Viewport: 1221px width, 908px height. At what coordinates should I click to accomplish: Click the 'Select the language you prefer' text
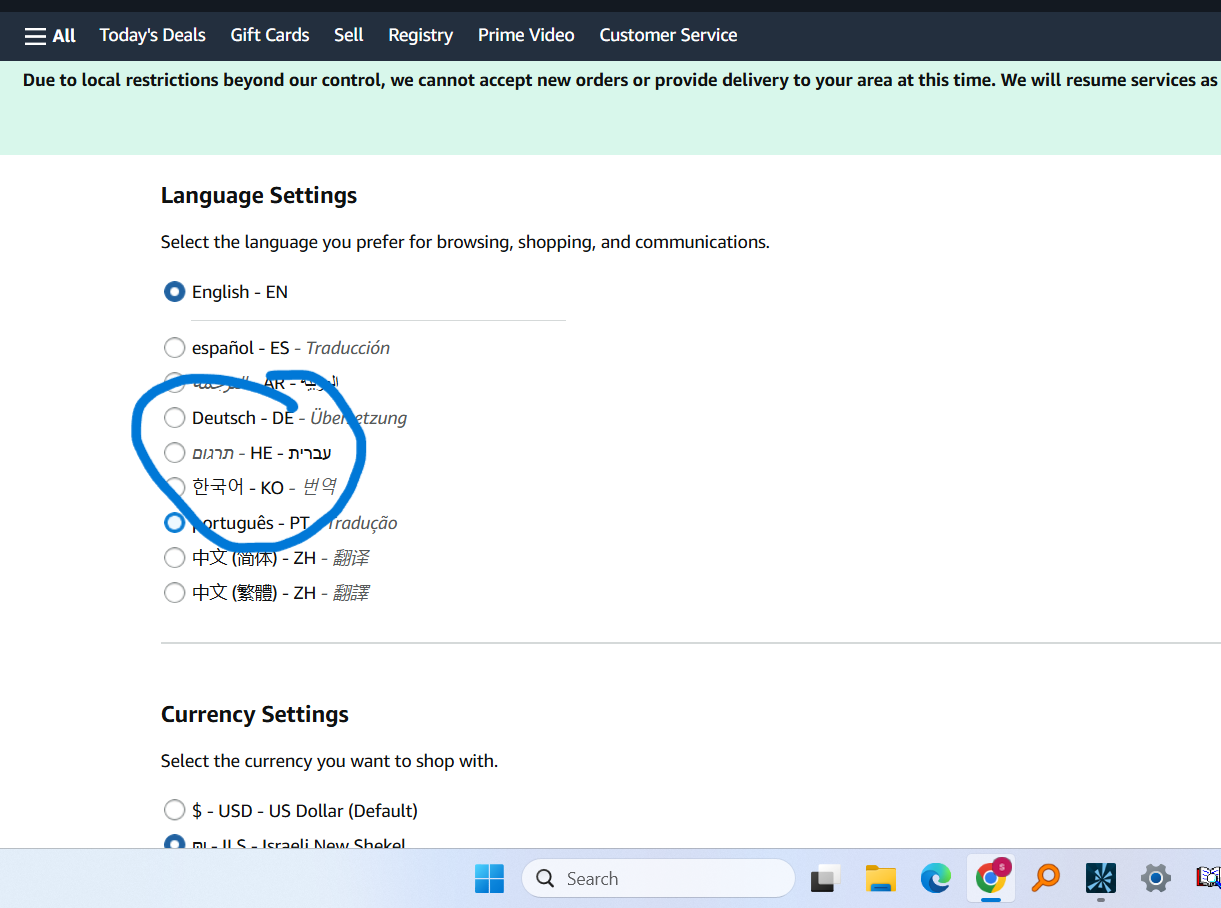pos(465,242)
